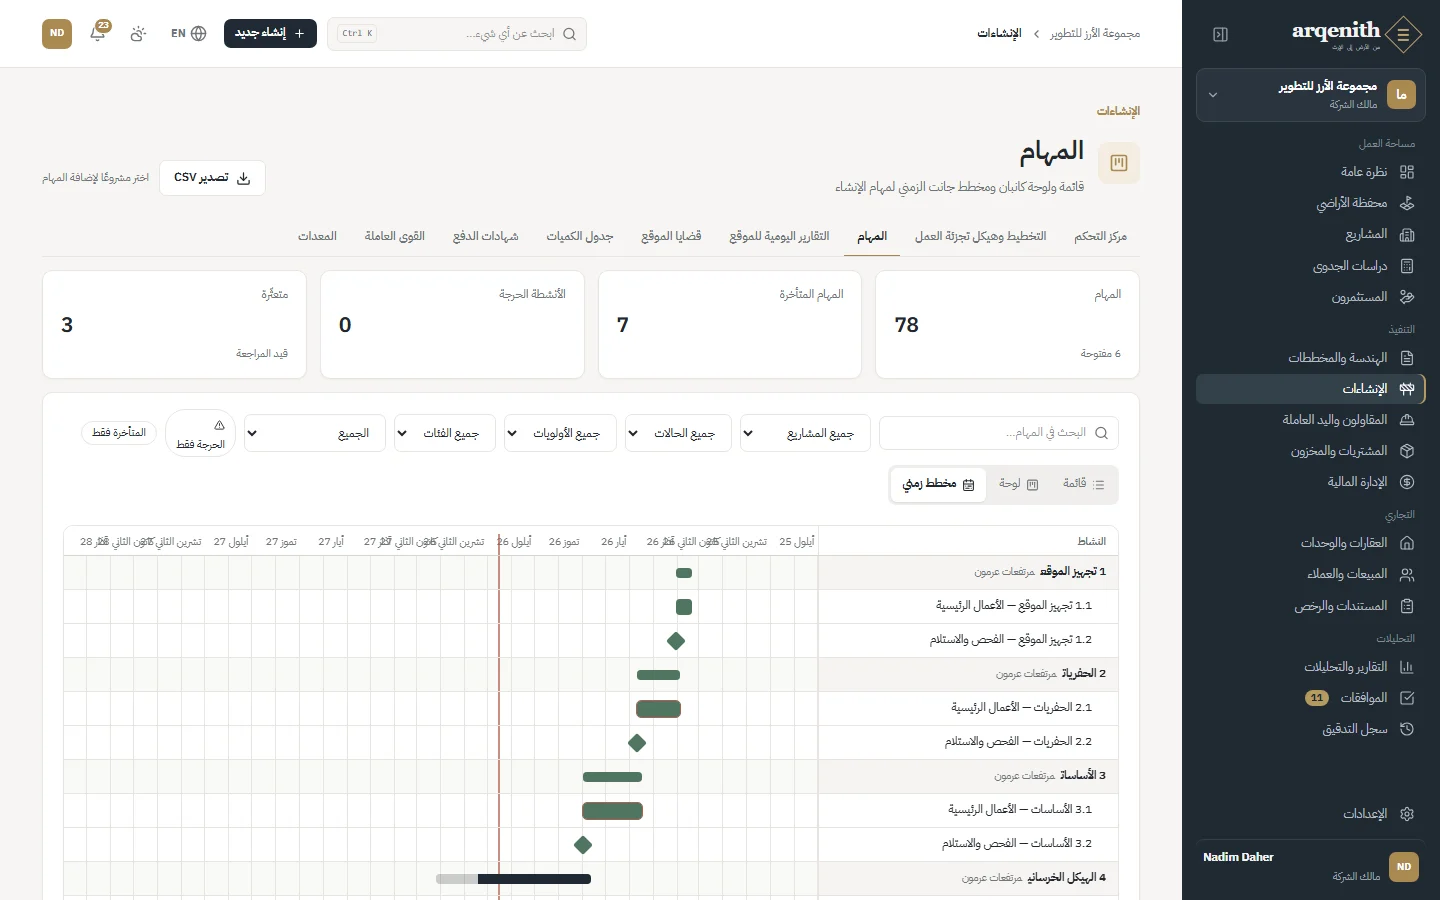Open جميع الحالات dropdown

678,433
